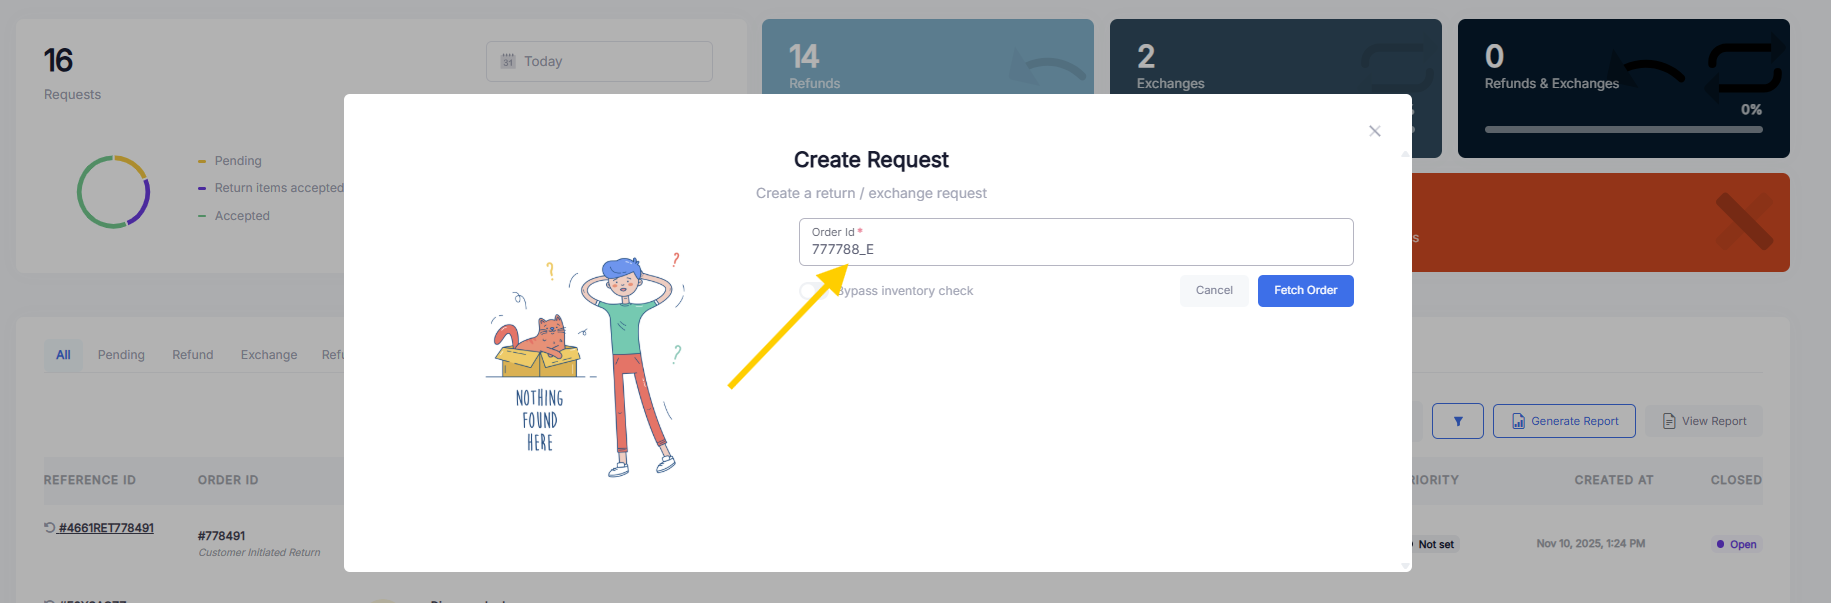
Task: Toggle the Bypass inventory check switch
Action: [813, 291]
